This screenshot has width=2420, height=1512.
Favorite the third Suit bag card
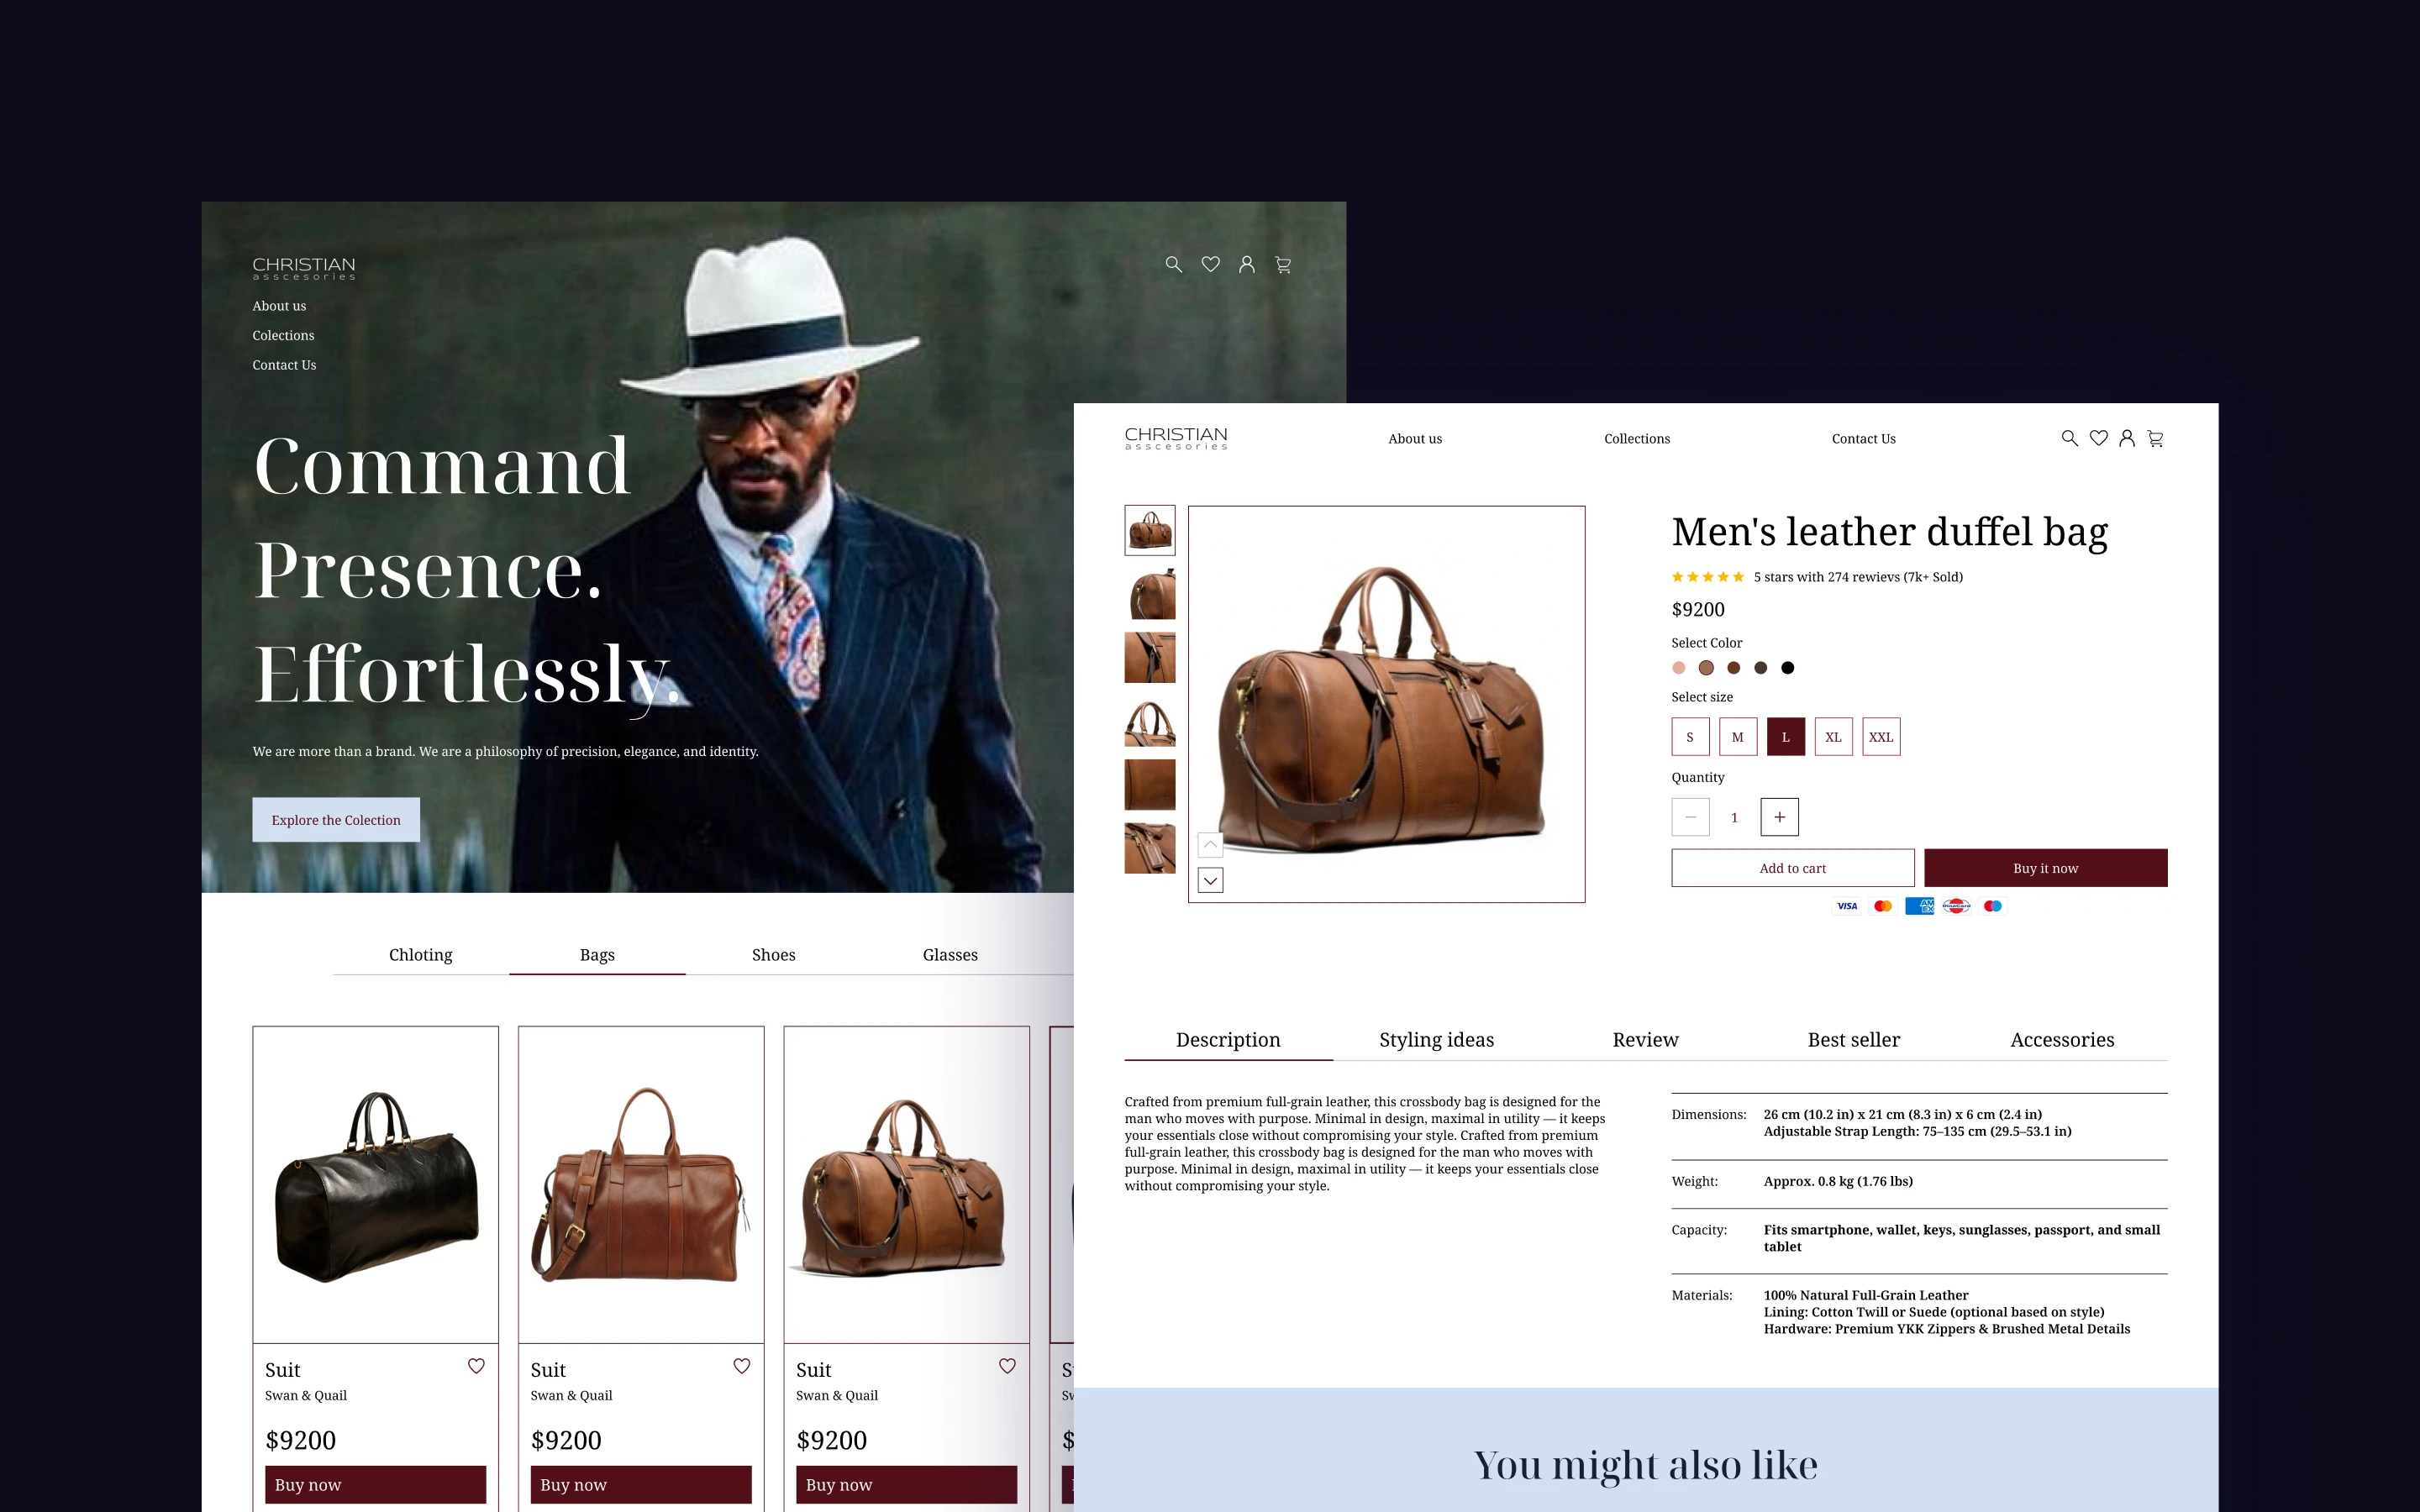coord(1007,1366)
